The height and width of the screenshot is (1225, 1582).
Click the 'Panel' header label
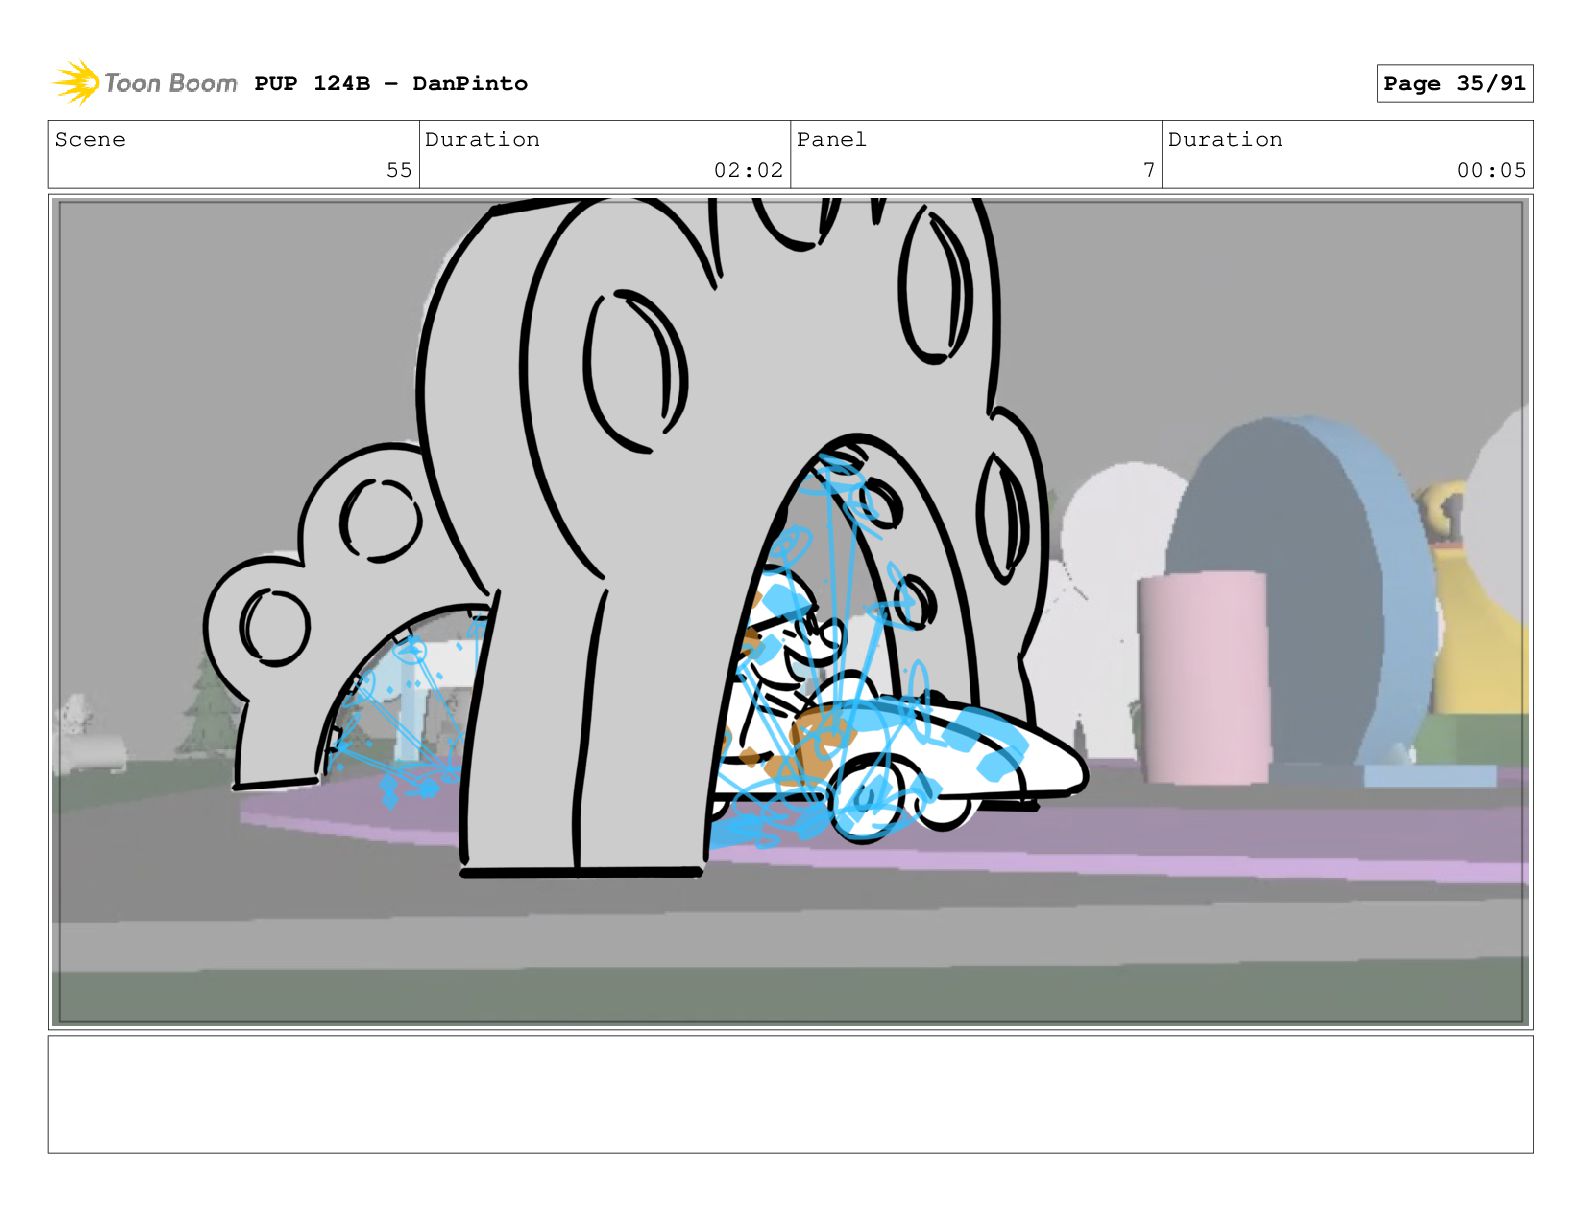coord(831,139)
